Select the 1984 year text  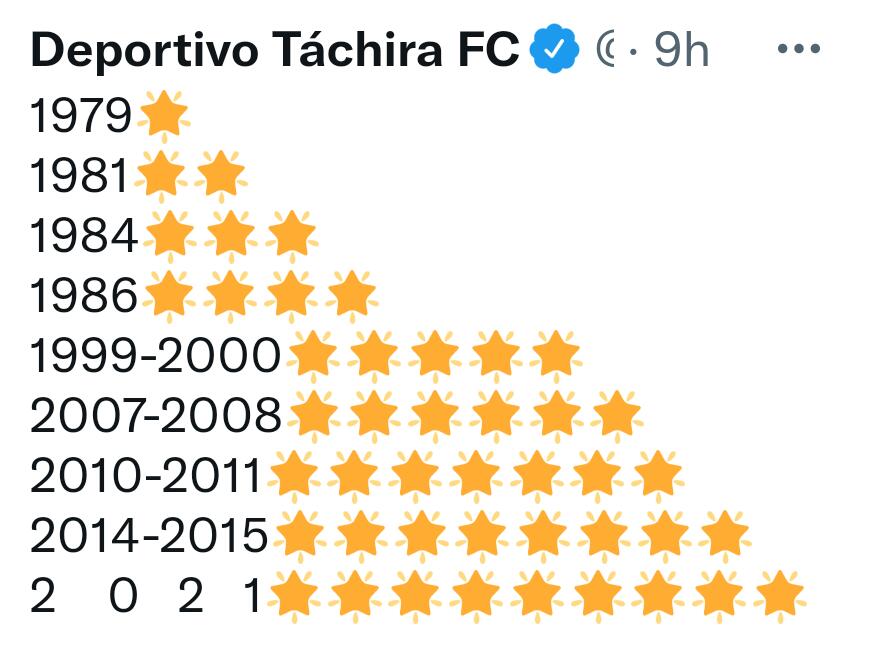(84, 235)
